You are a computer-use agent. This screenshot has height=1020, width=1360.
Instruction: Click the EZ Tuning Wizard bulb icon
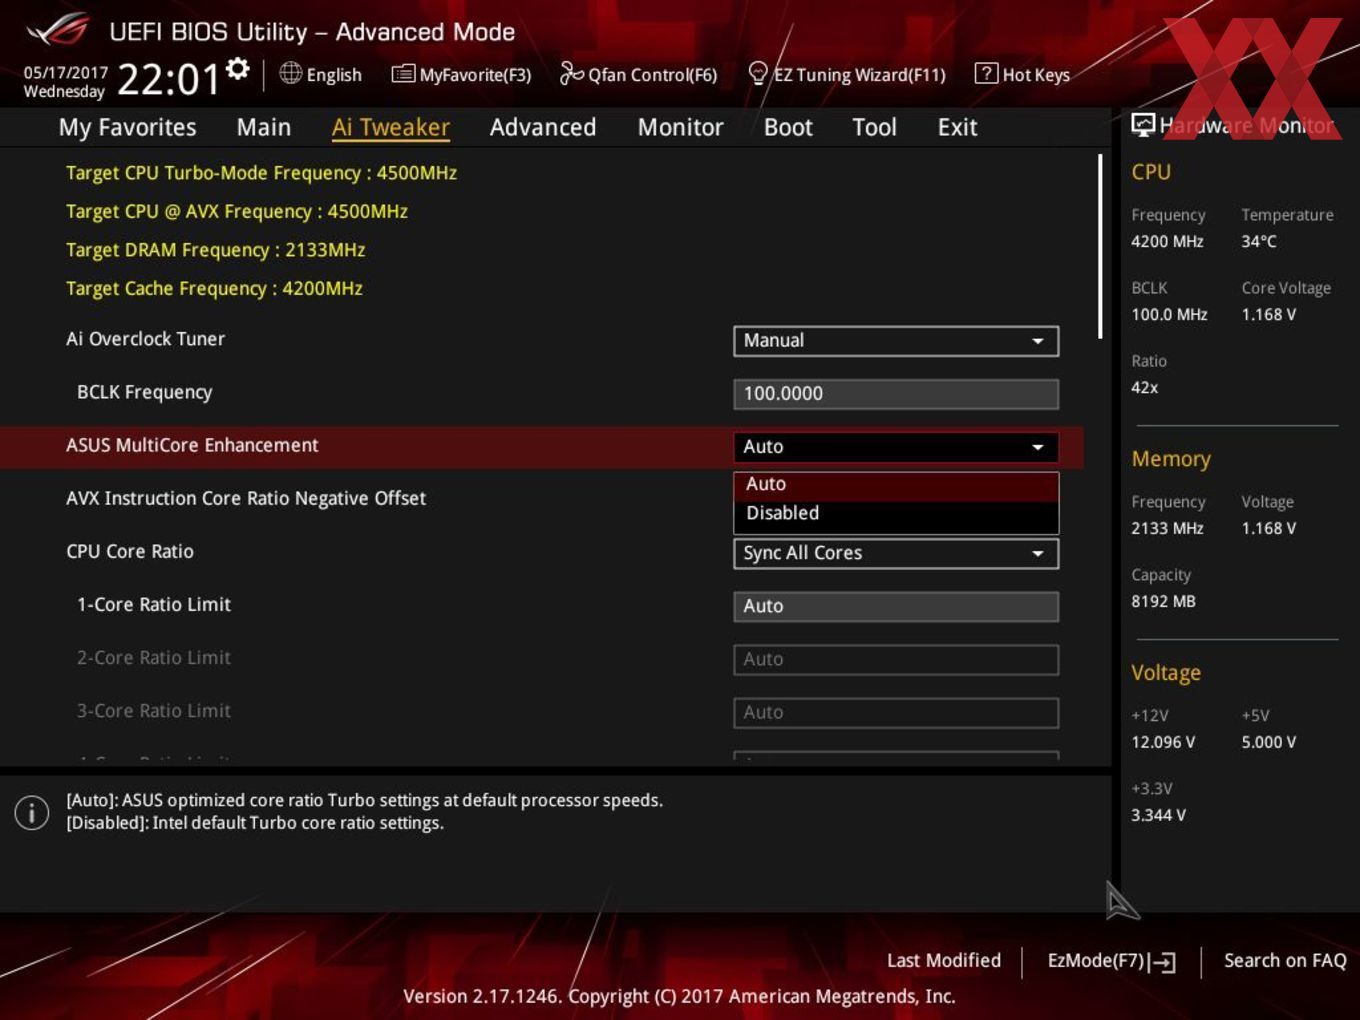(758, 73)
